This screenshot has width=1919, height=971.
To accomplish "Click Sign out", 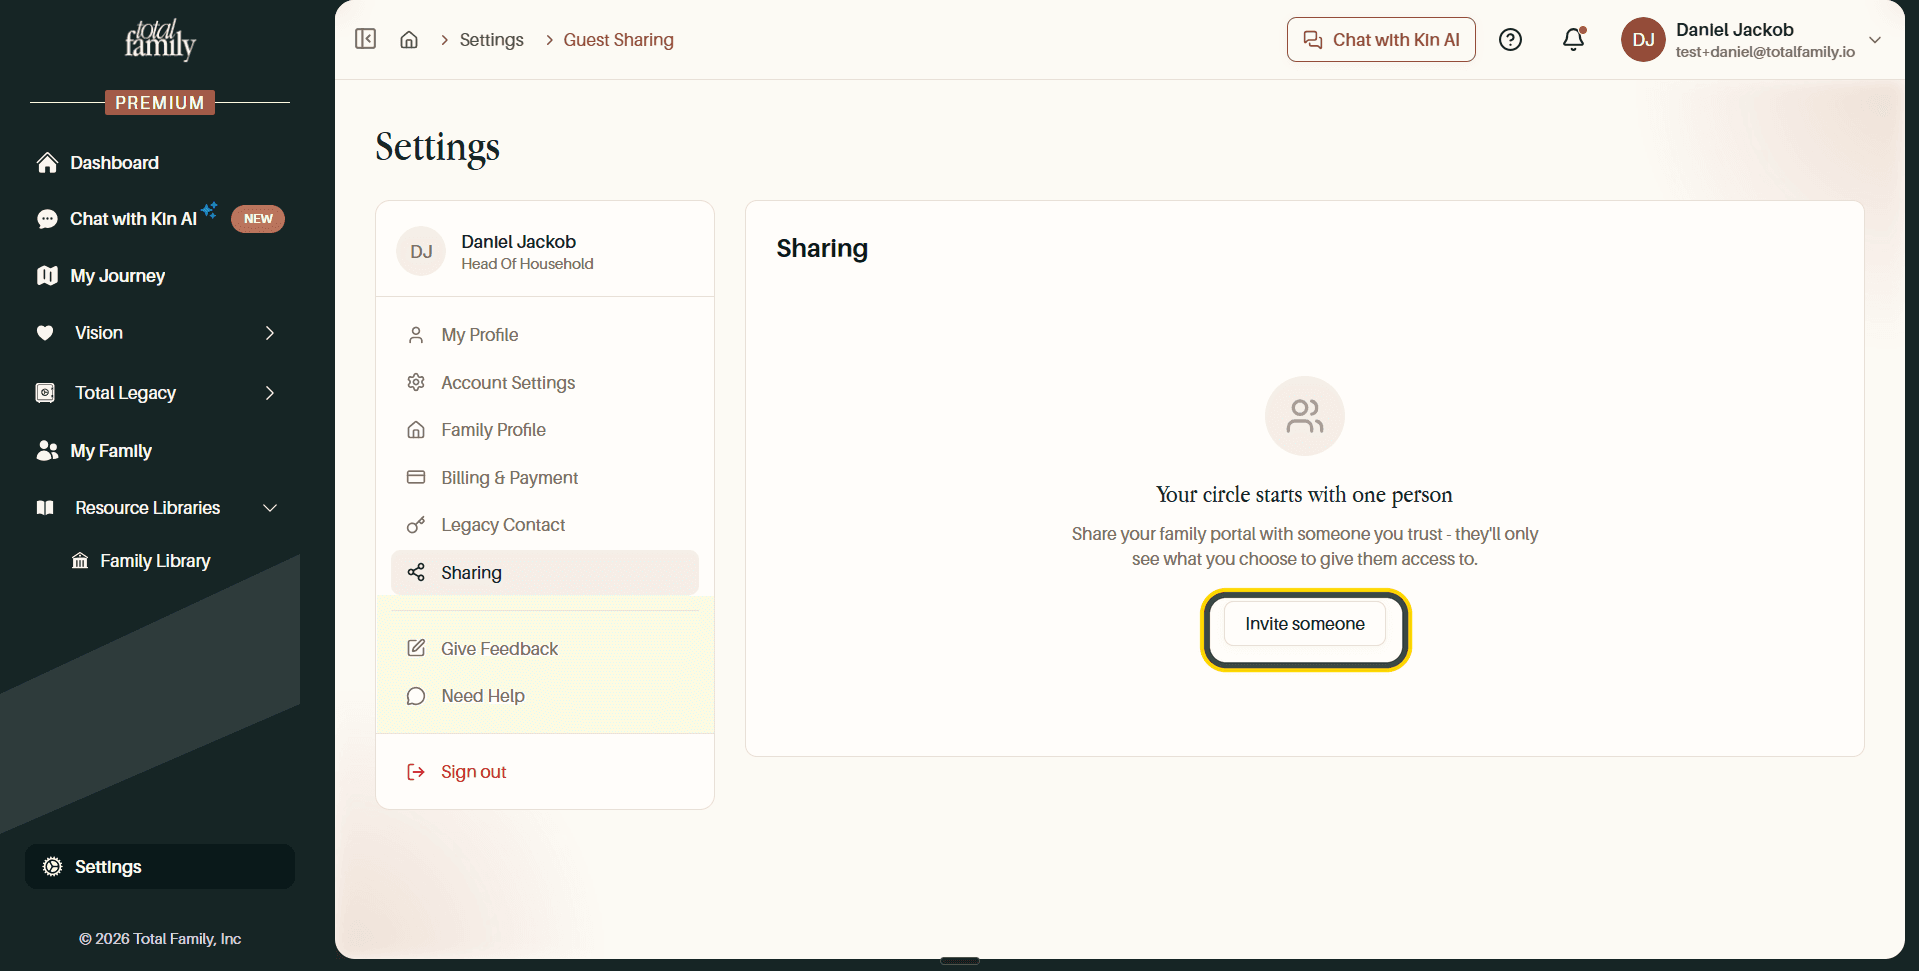I will (473, 772).
